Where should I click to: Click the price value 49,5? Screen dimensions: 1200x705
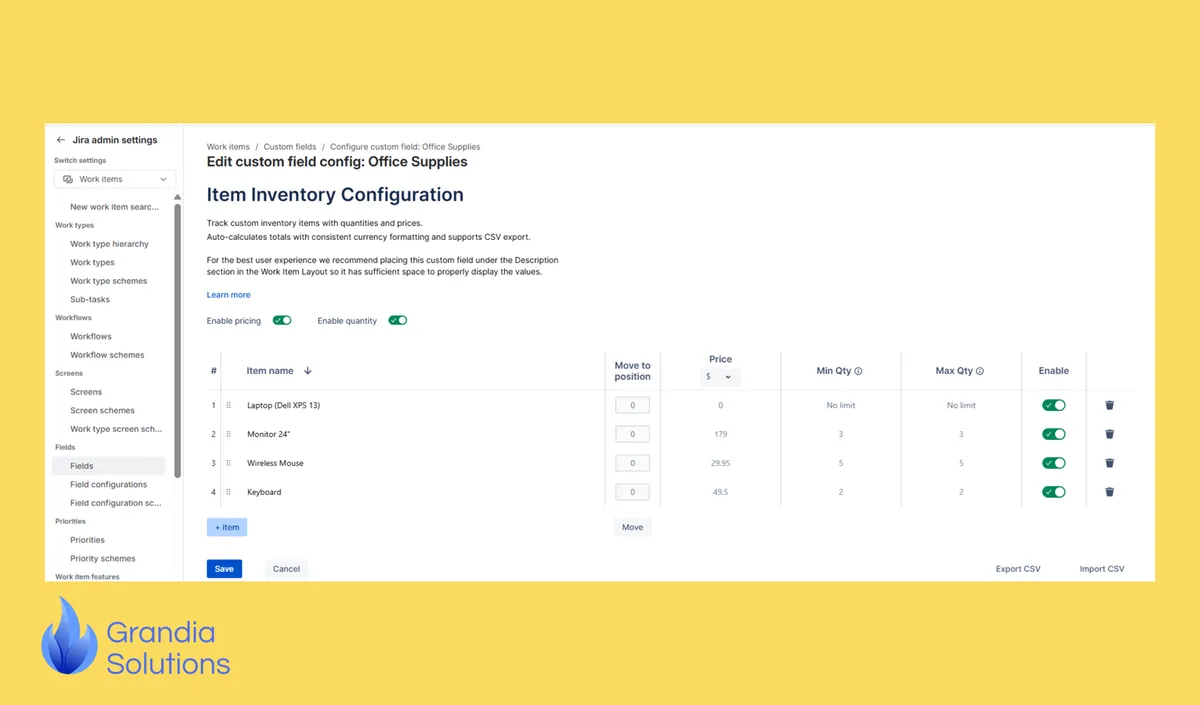pos(721,492)
